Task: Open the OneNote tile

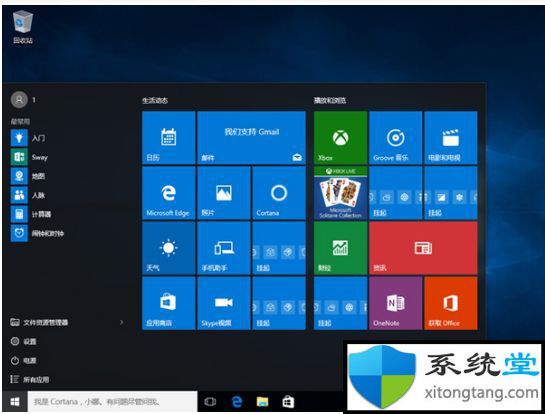Action: [396, 303]
